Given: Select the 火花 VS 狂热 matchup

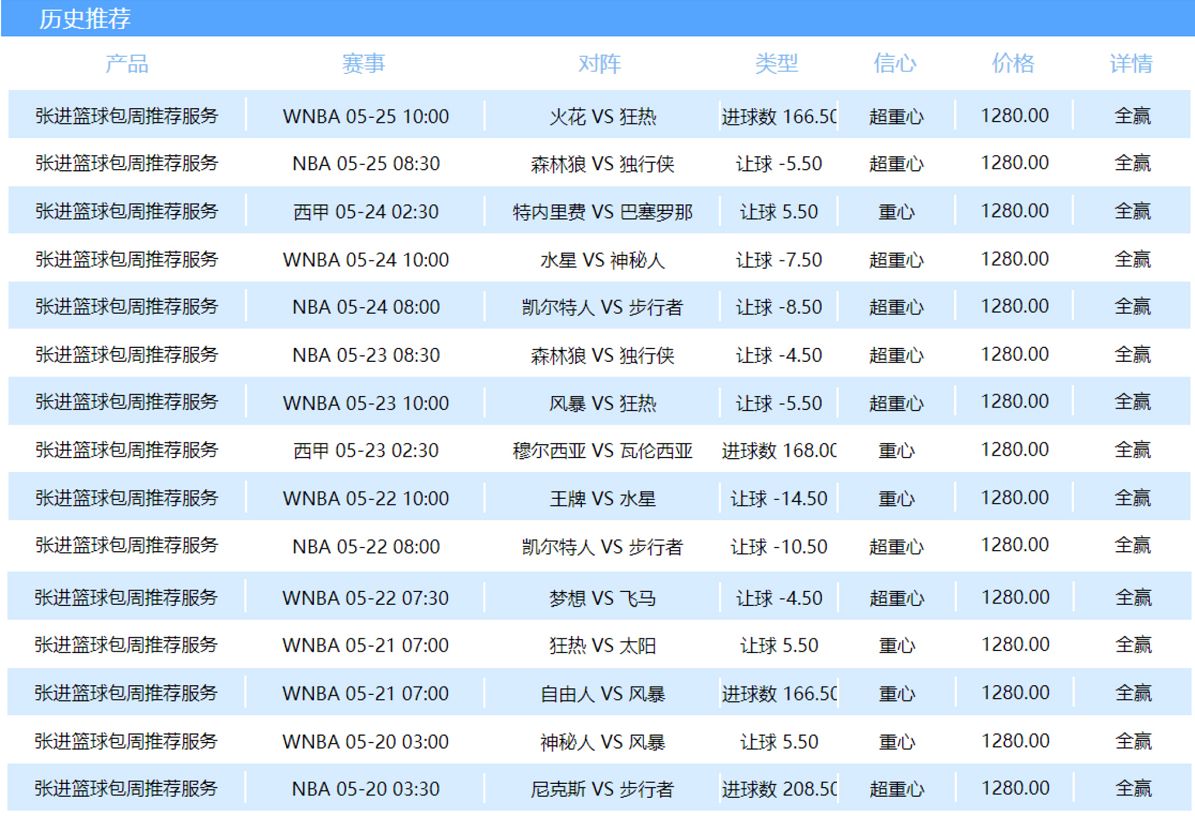Looking at the screenshot, I should point(603,117).
